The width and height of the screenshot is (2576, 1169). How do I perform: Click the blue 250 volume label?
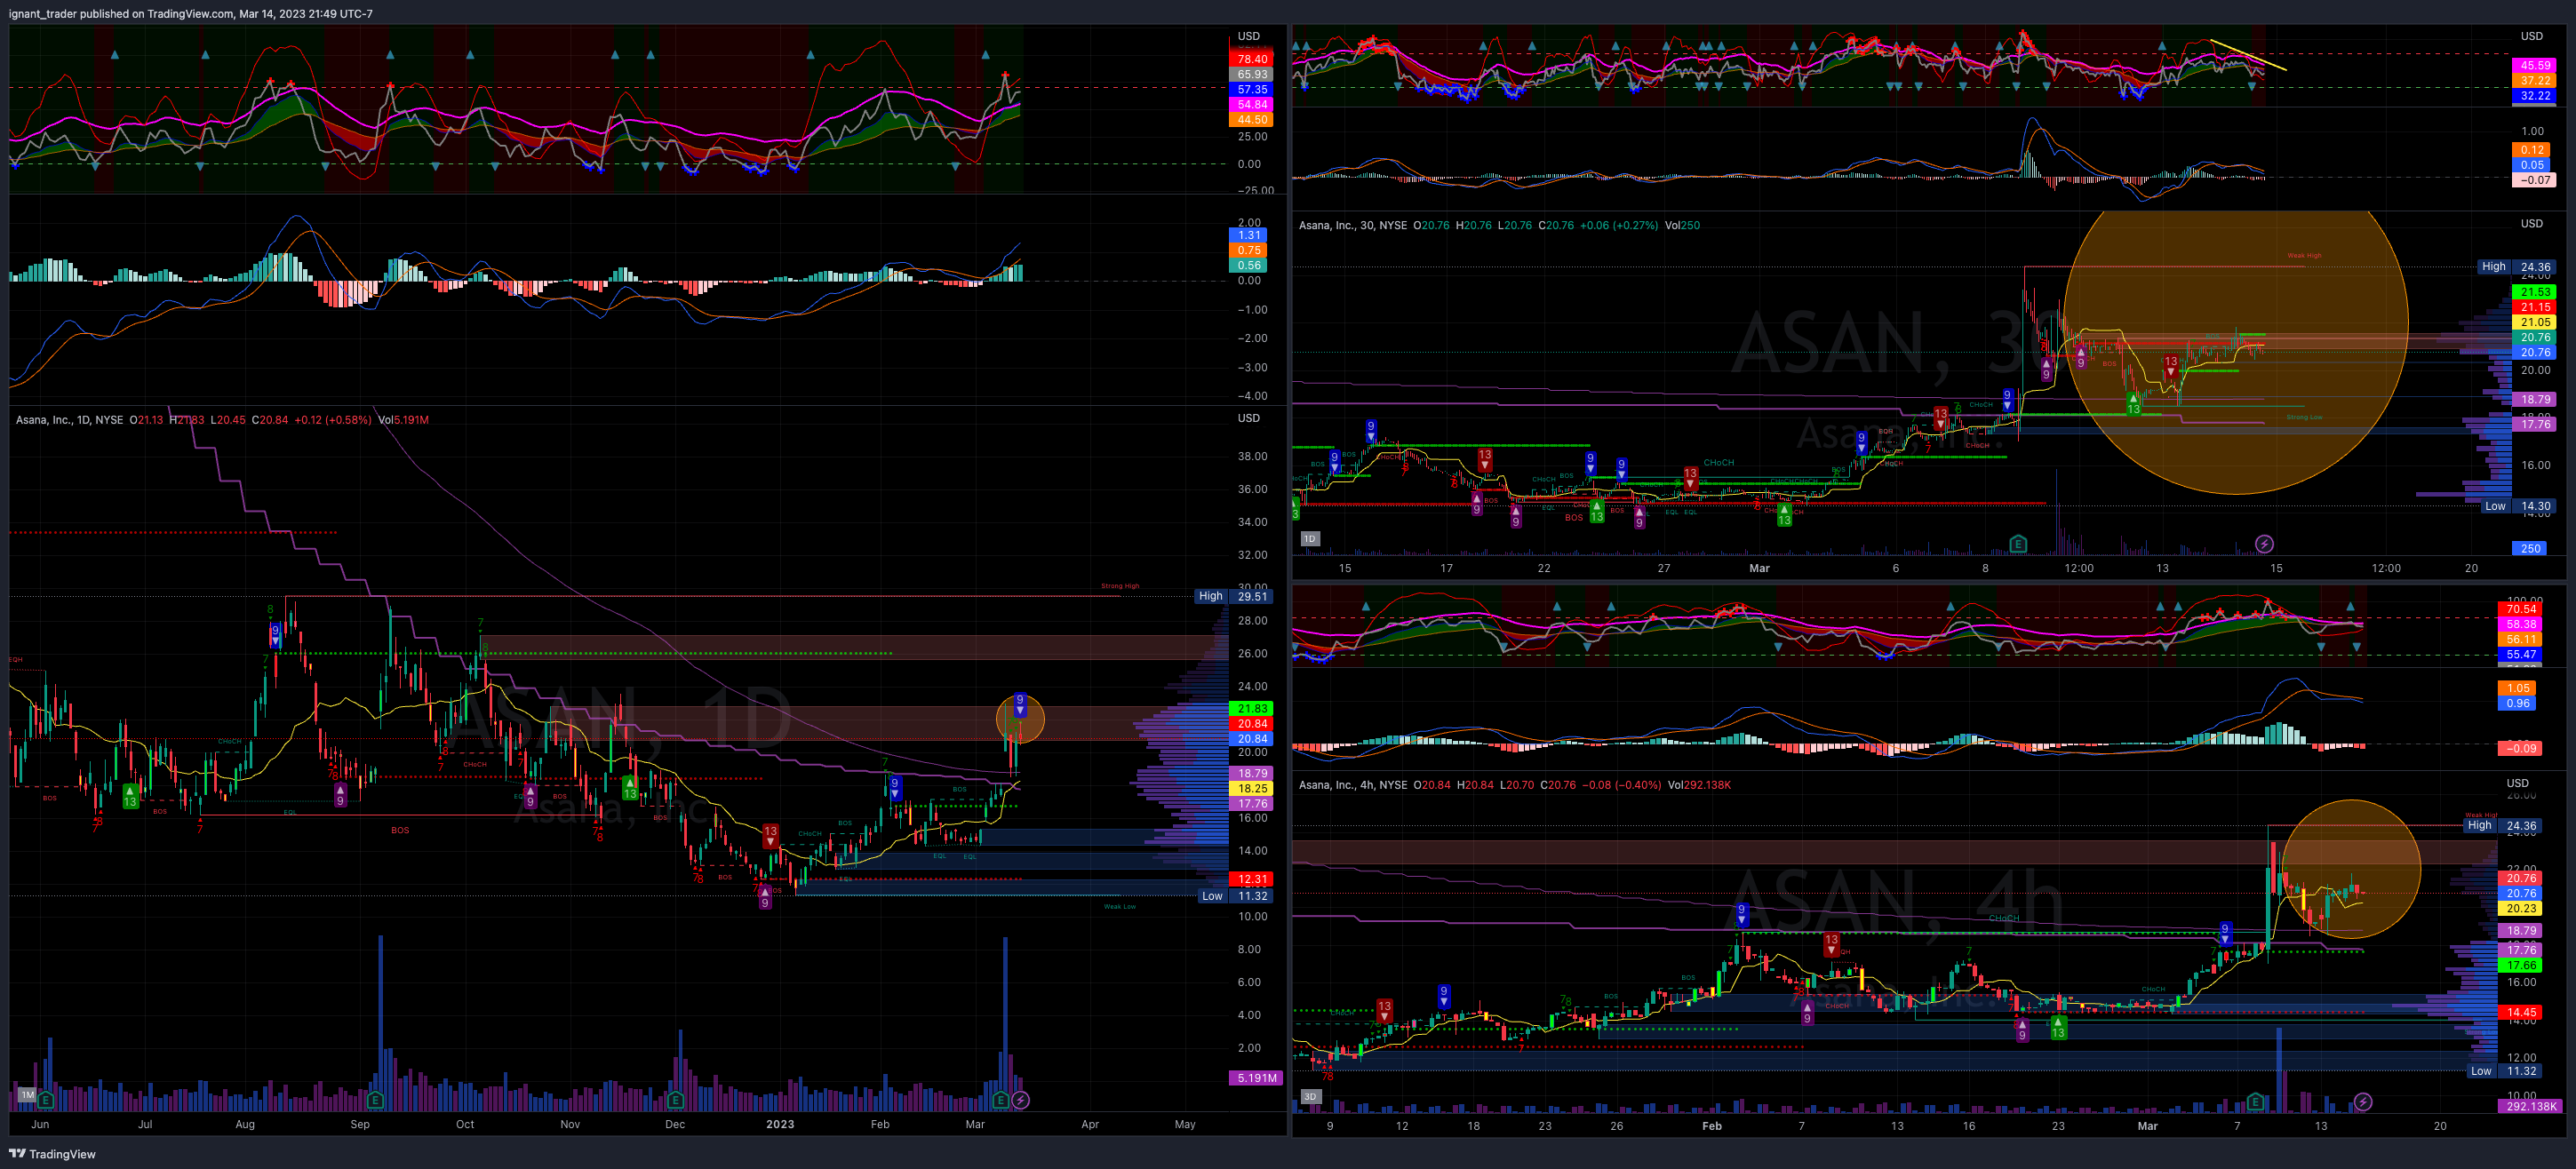tap(2530, 548)
